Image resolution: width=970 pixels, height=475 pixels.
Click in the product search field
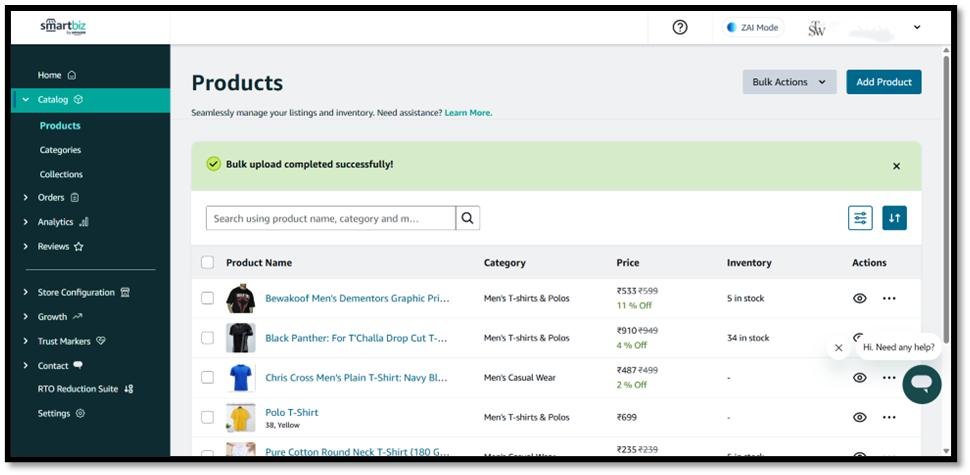pos(330,218)
